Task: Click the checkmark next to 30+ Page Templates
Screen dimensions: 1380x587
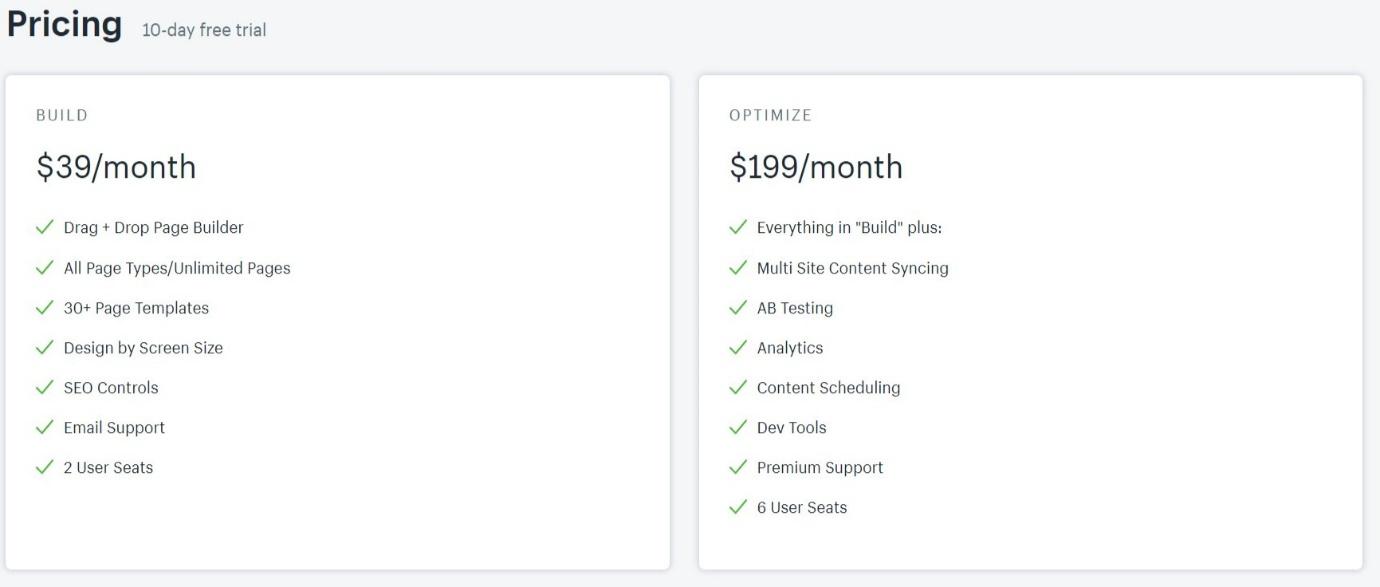Action: (44, 307)
